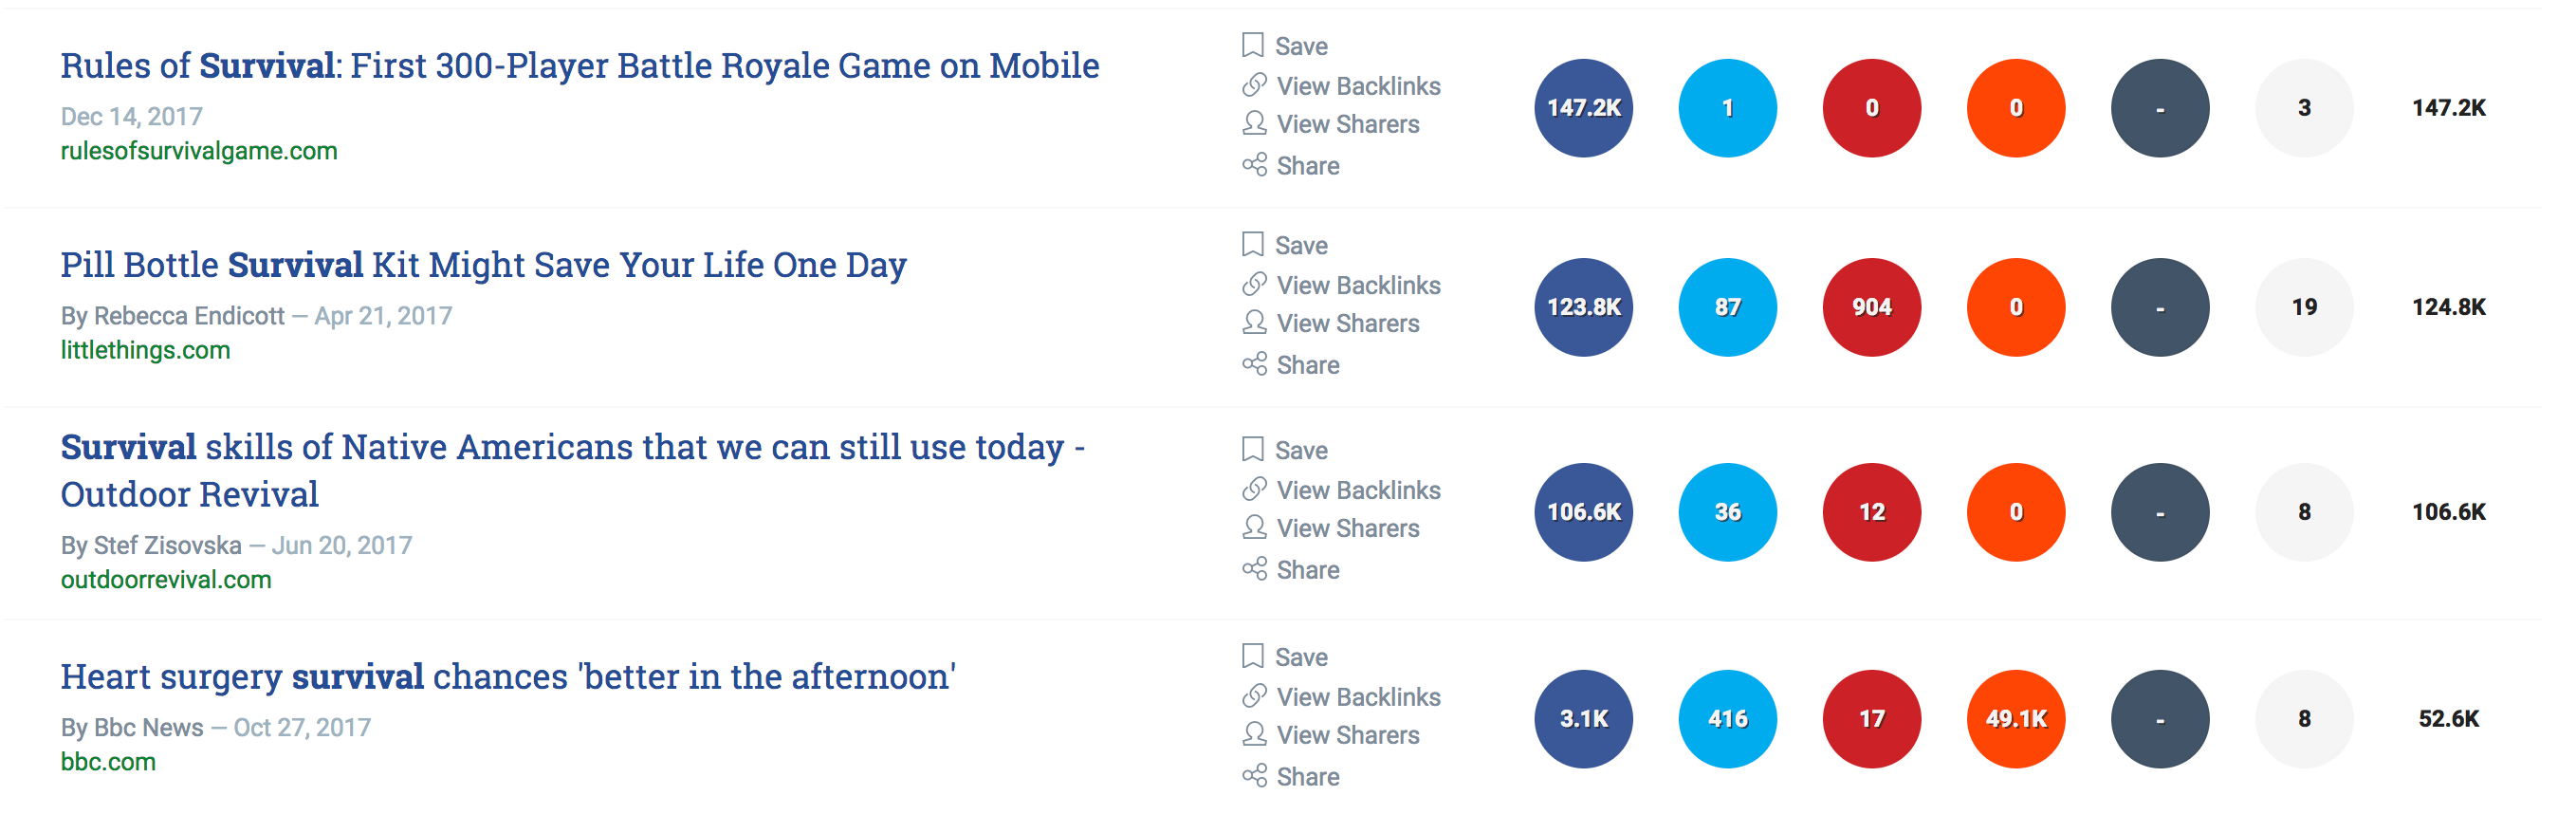Viewport: 2576px width, 814px height.
Task: Open Heart surgery survival chances article
Action: point(507,676)
